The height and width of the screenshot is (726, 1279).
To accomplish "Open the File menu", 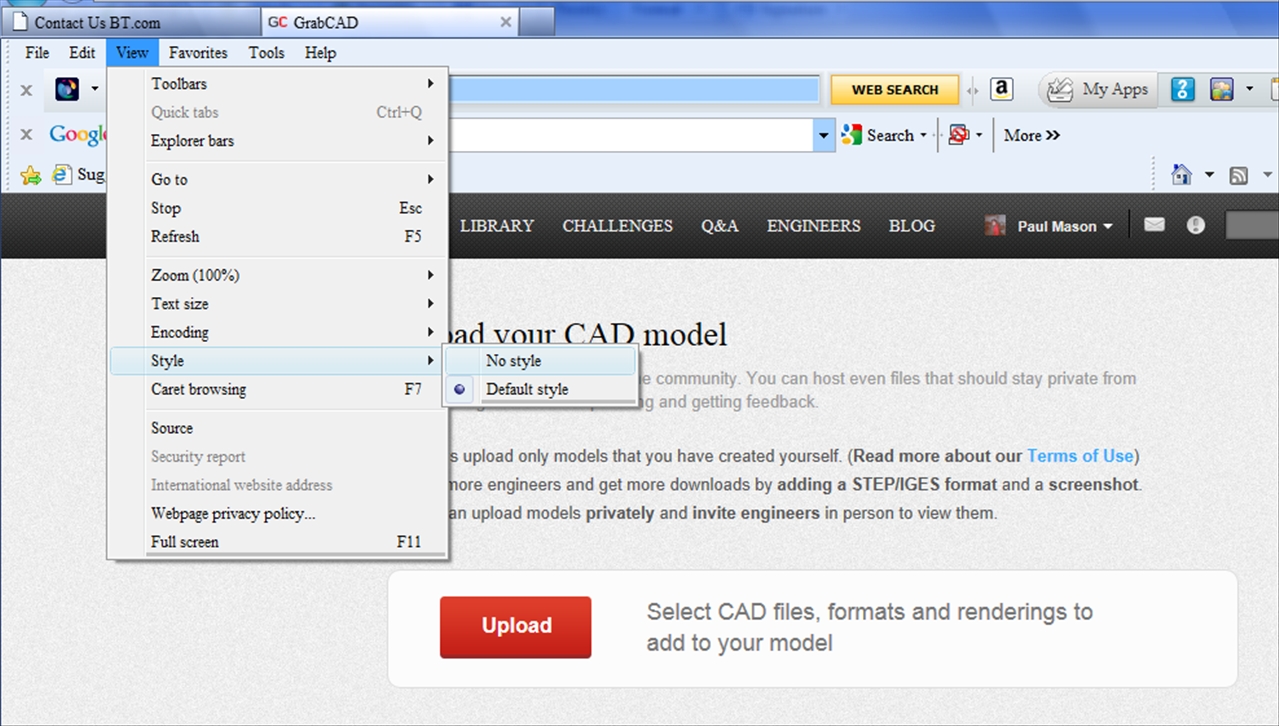I will 37,53.
